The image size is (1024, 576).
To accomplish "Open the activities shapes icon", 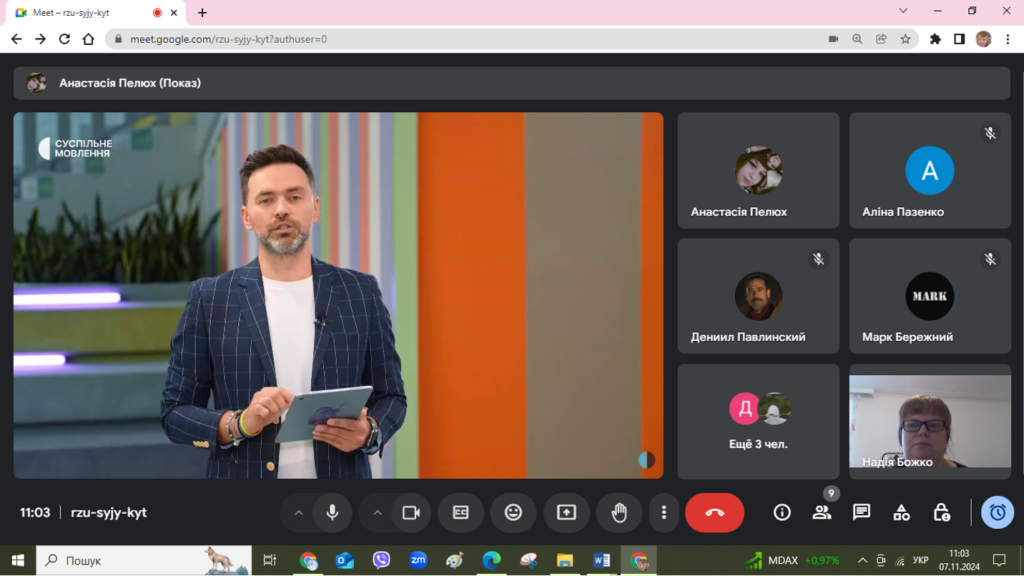I will click(x=901, y=513).
